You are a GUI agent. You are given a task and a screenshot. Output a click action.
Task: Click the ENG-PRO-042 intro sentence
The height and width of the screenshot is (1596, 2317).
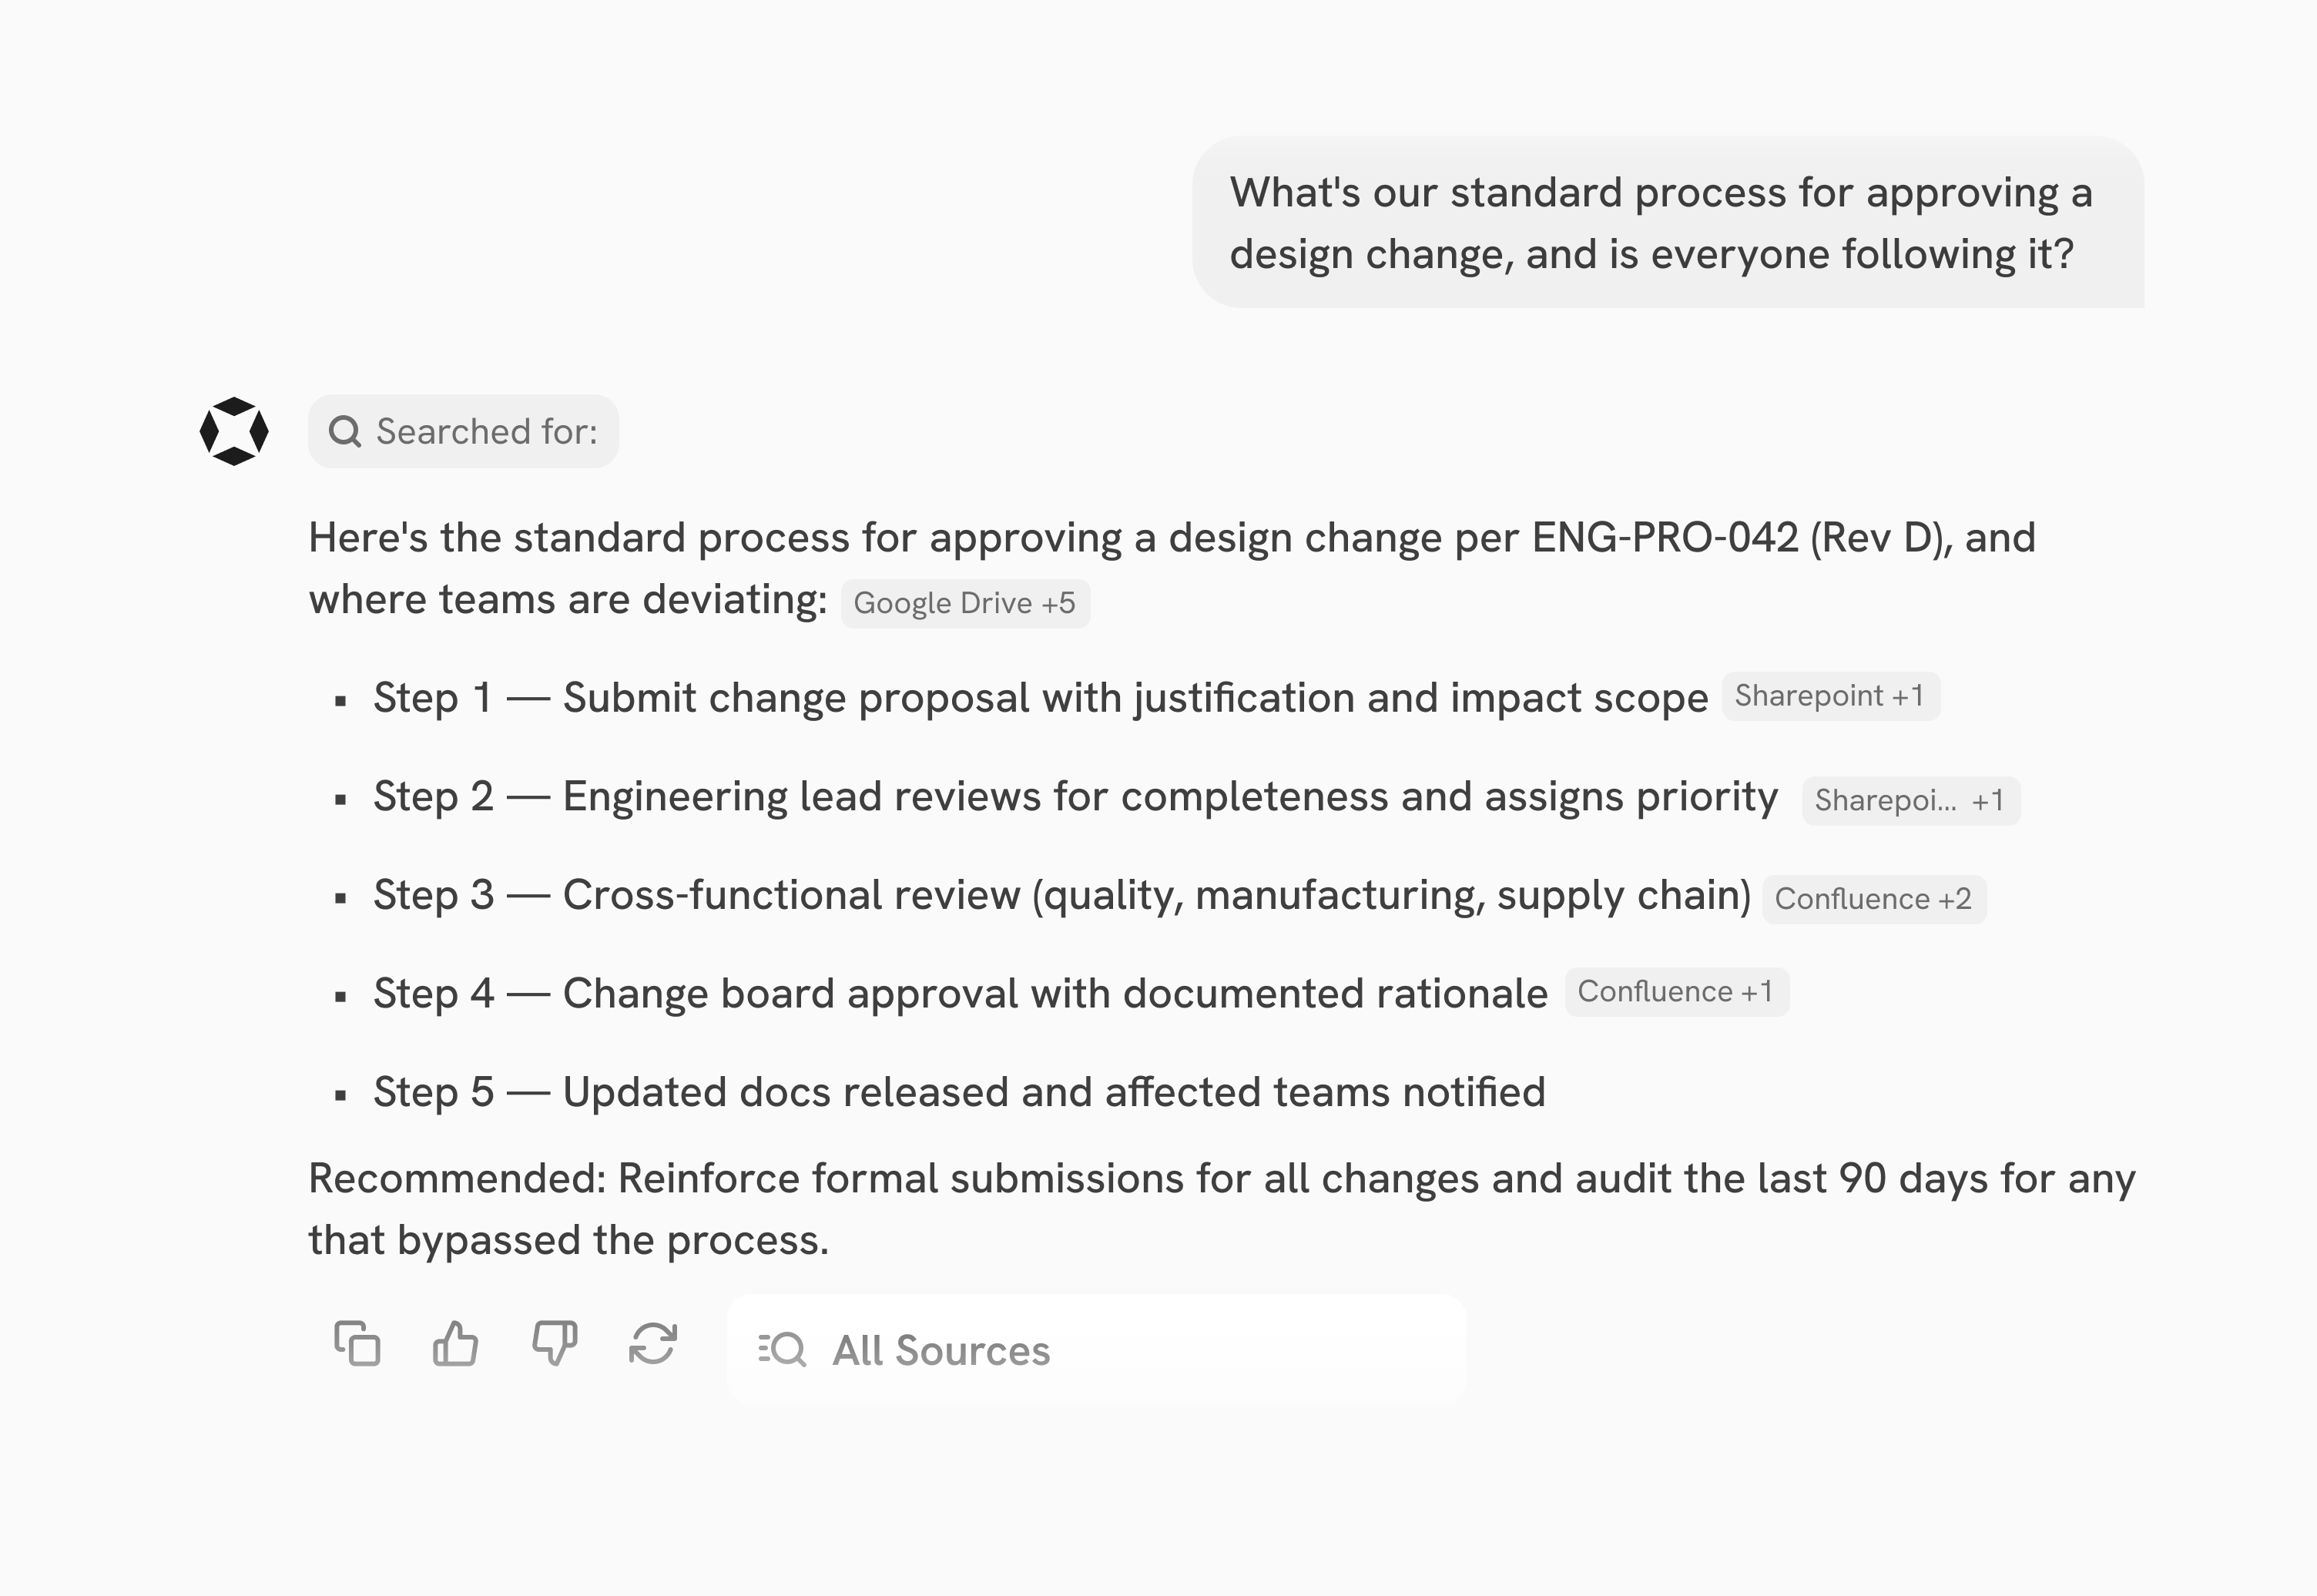1170,539
